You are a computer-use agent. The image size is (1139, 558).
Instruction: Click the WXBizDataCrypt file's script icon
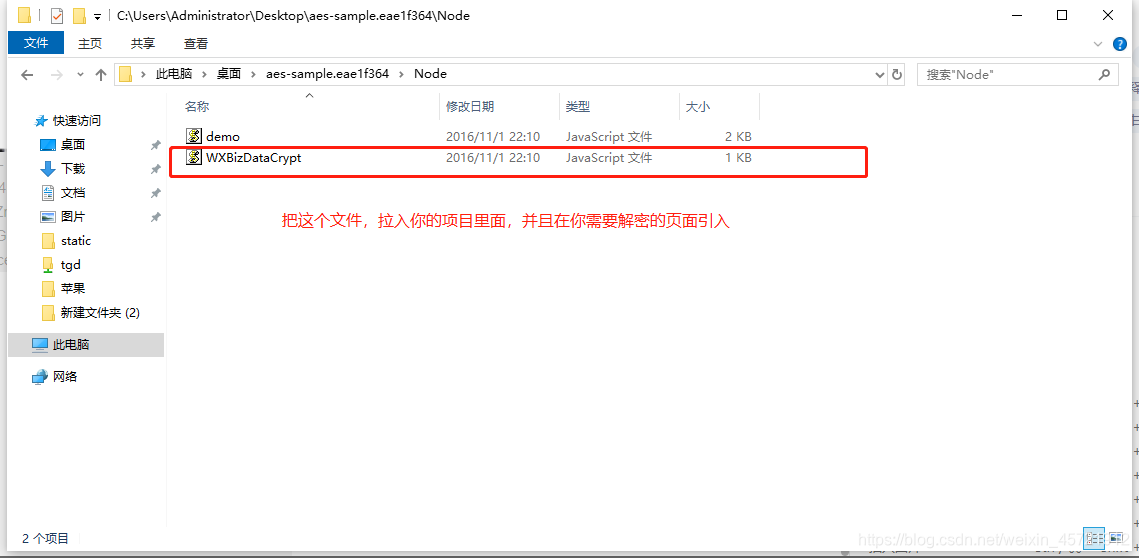[x=193, y=158]
